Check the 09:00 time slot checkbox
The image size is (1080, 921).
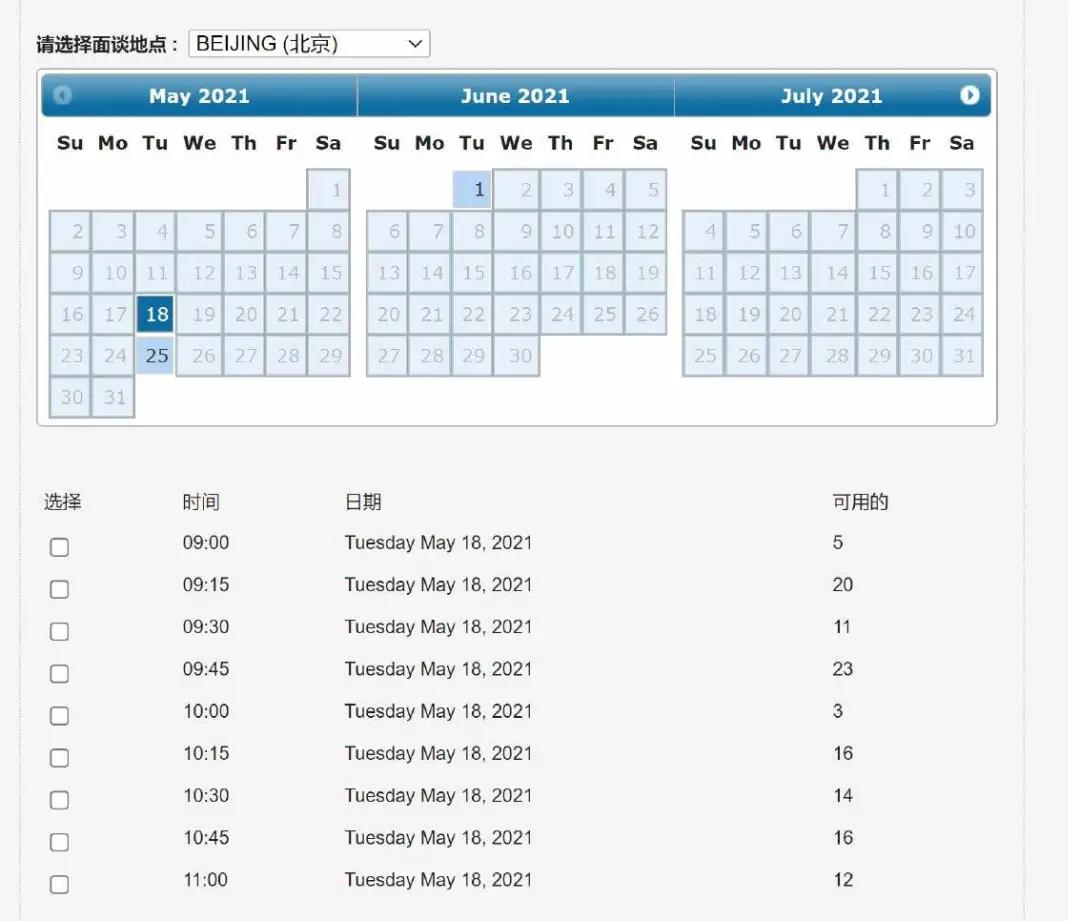click(60, 547)
